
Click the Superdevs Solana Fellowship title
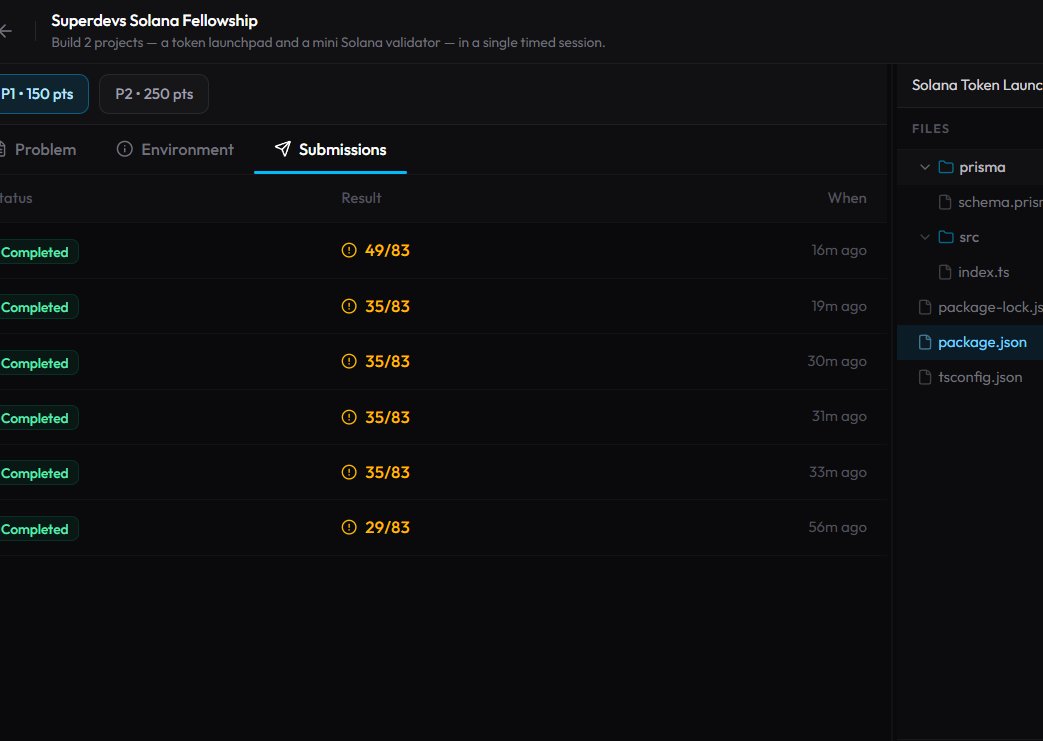click(x=154, y=21)
